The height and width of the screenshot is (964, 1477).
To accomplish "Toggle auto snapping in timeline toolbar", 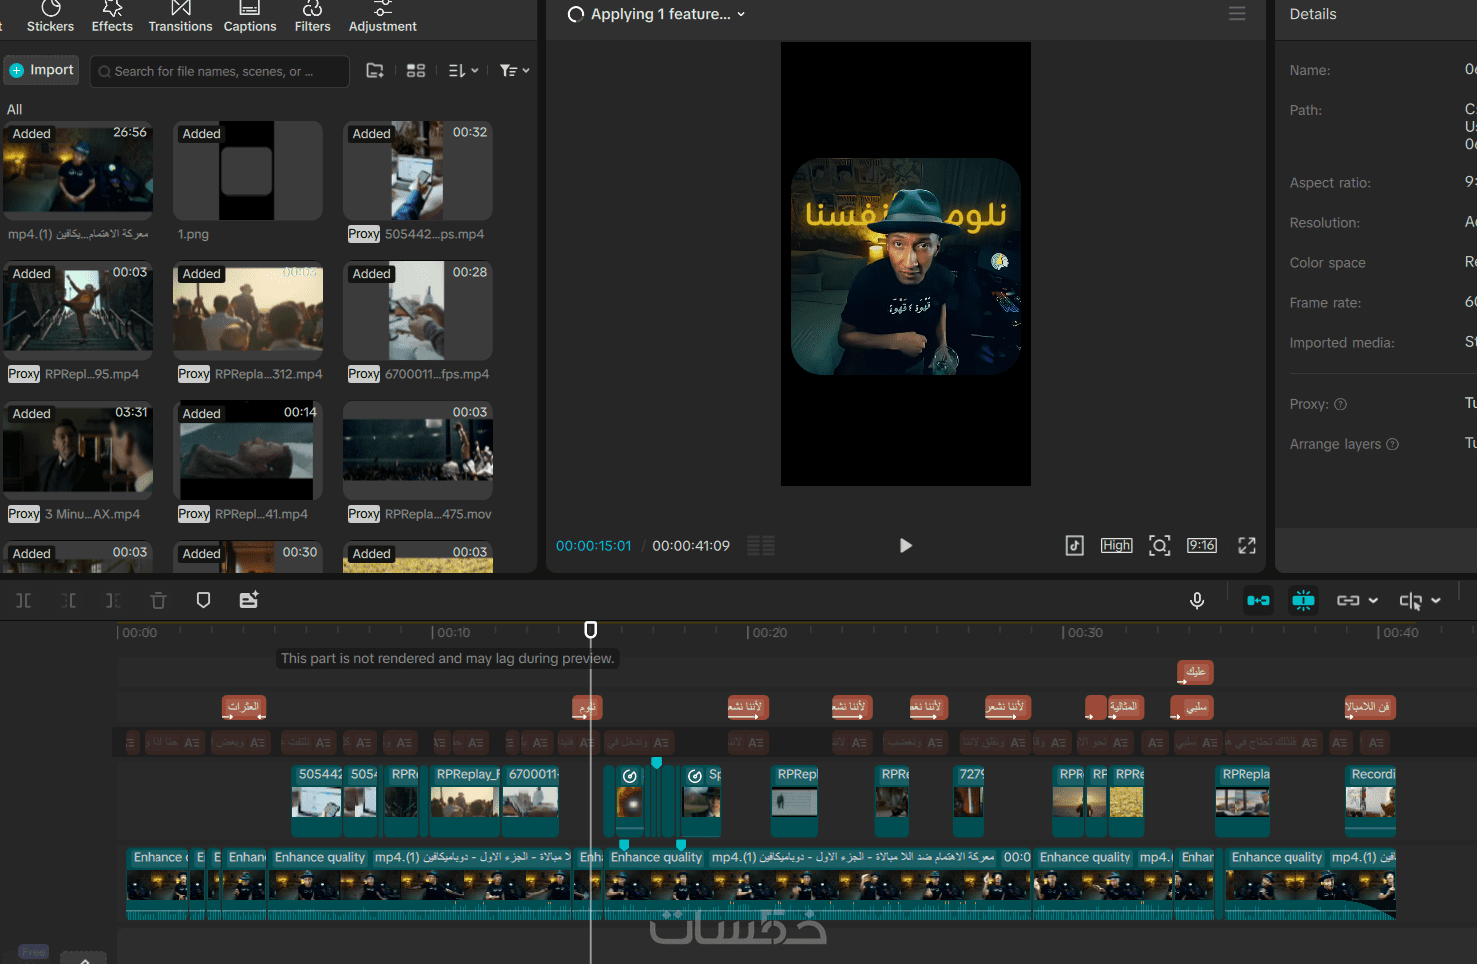I will click(1303, 600).
